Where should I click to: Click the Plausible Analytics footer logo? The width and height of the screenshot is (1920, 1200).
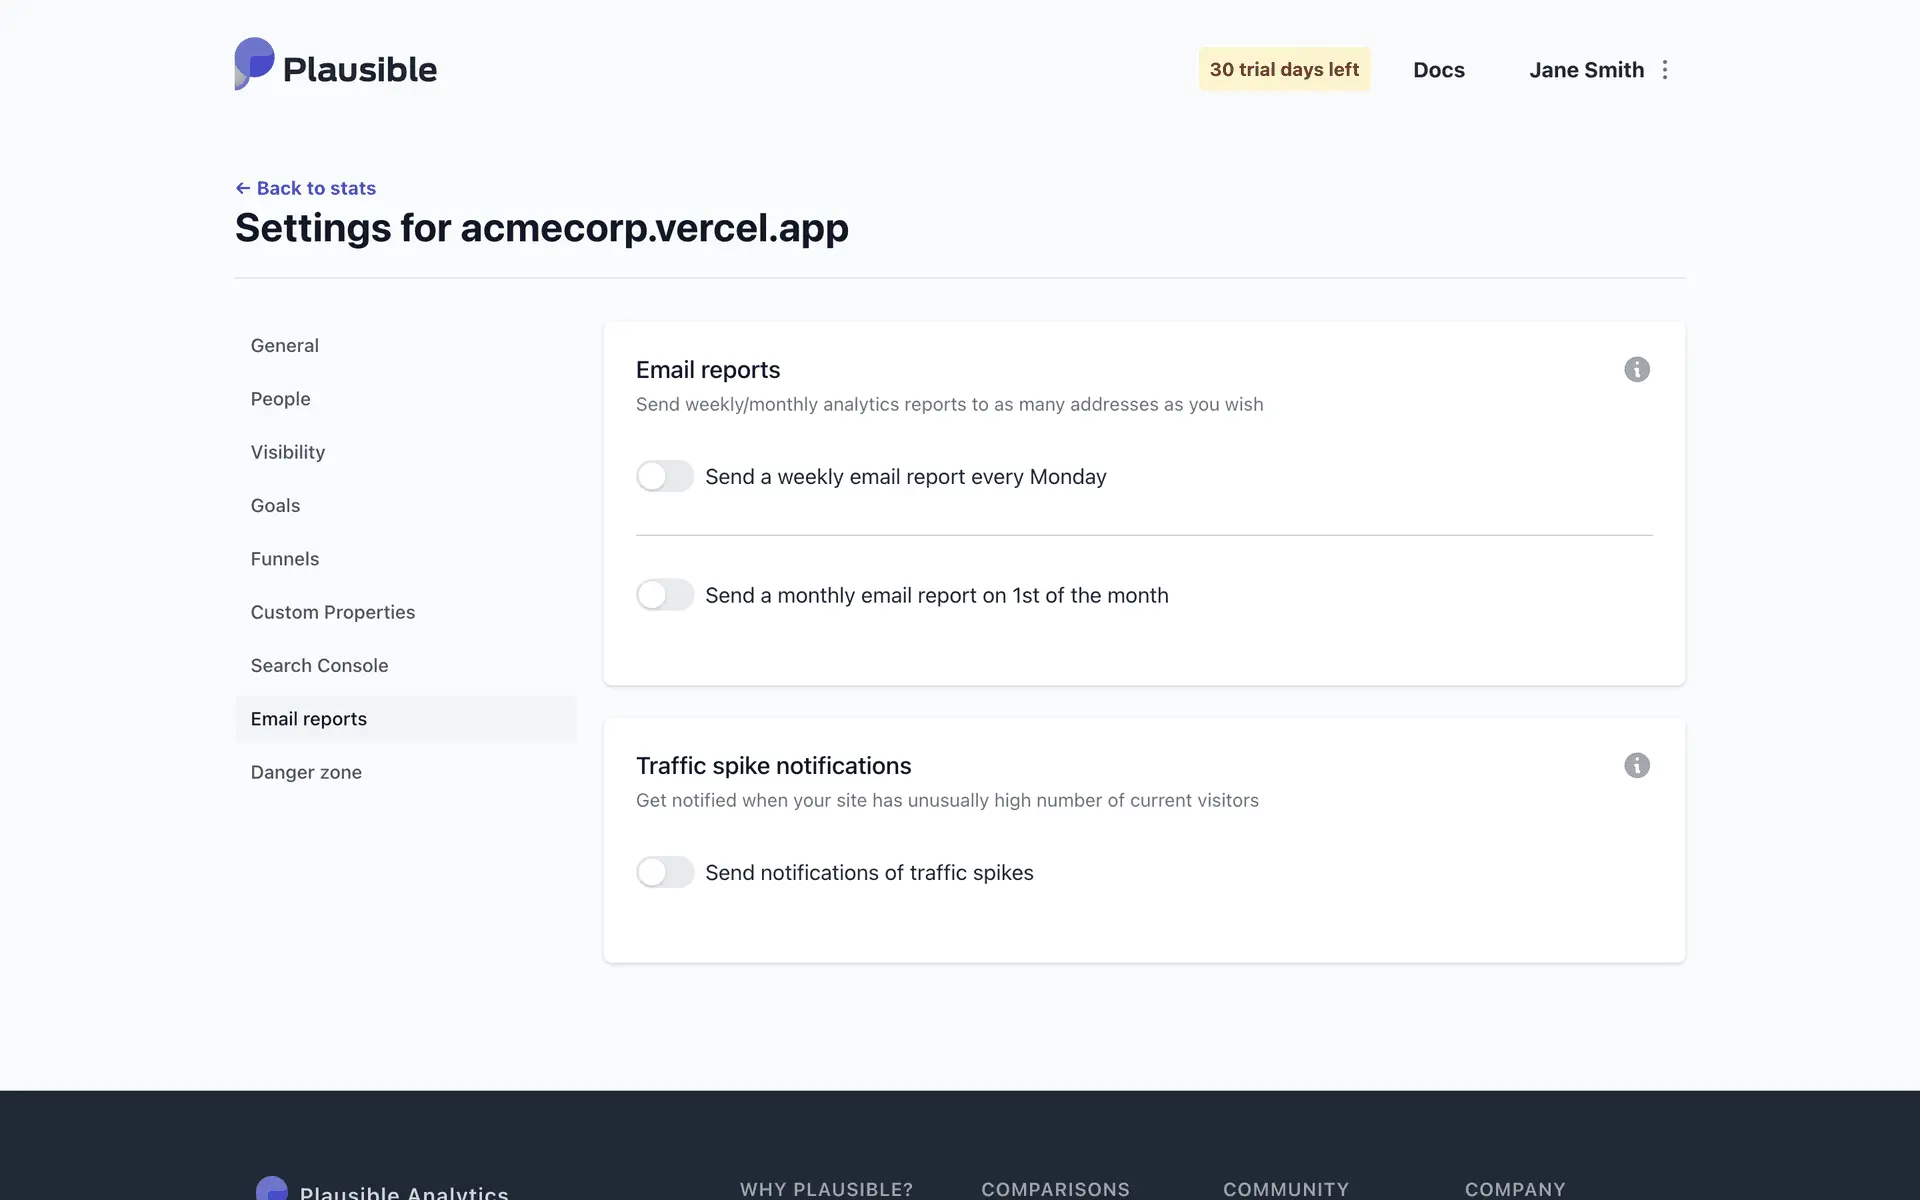point(382,1190)
